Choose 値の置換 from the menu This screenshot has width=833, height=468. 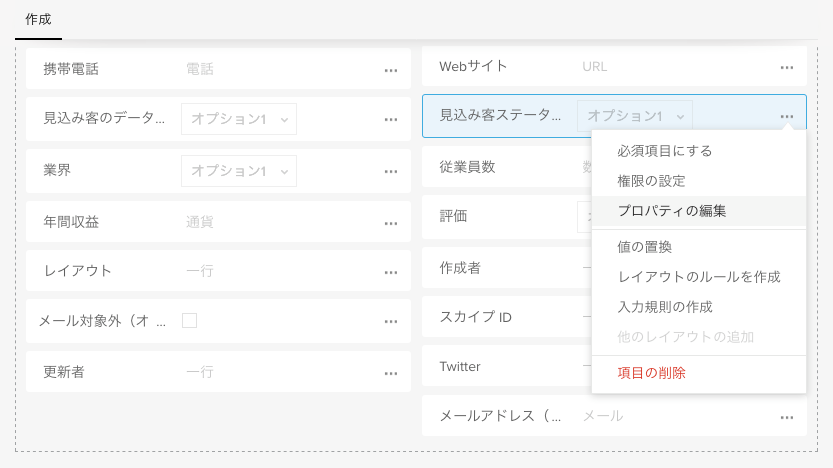(644, 247)
